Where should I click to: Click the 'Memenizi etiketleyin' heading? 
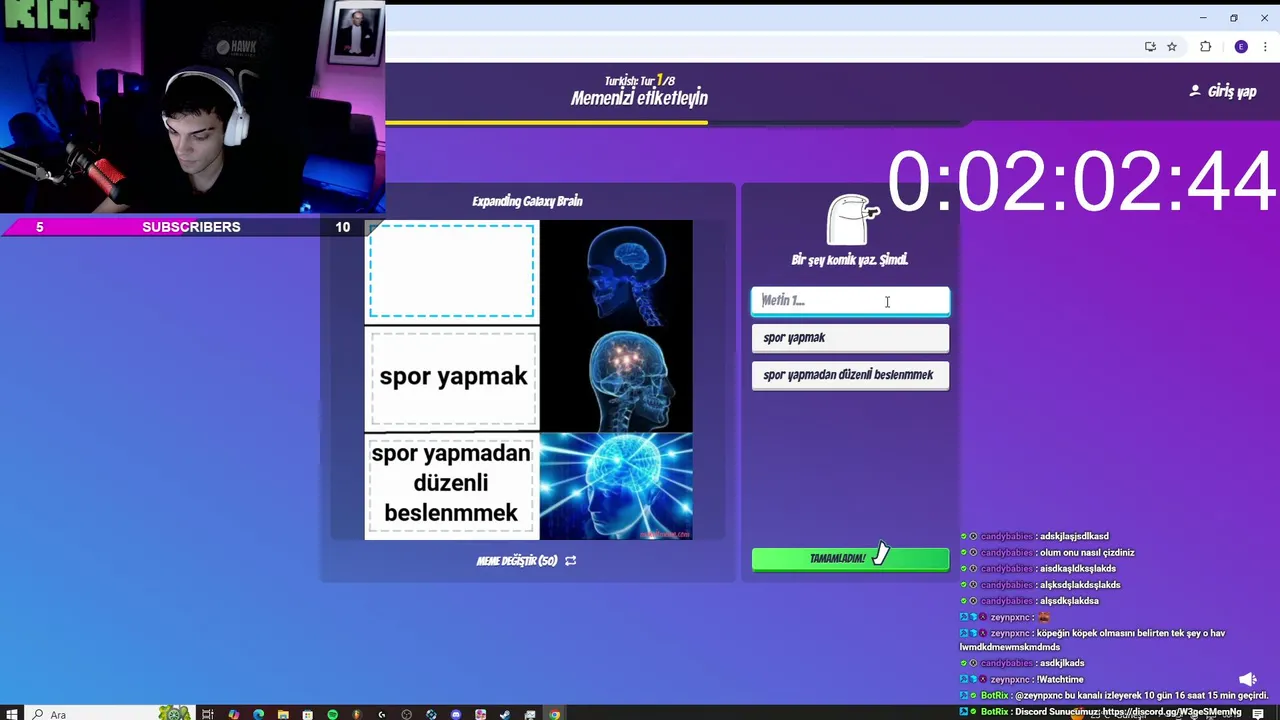[639, 98]
